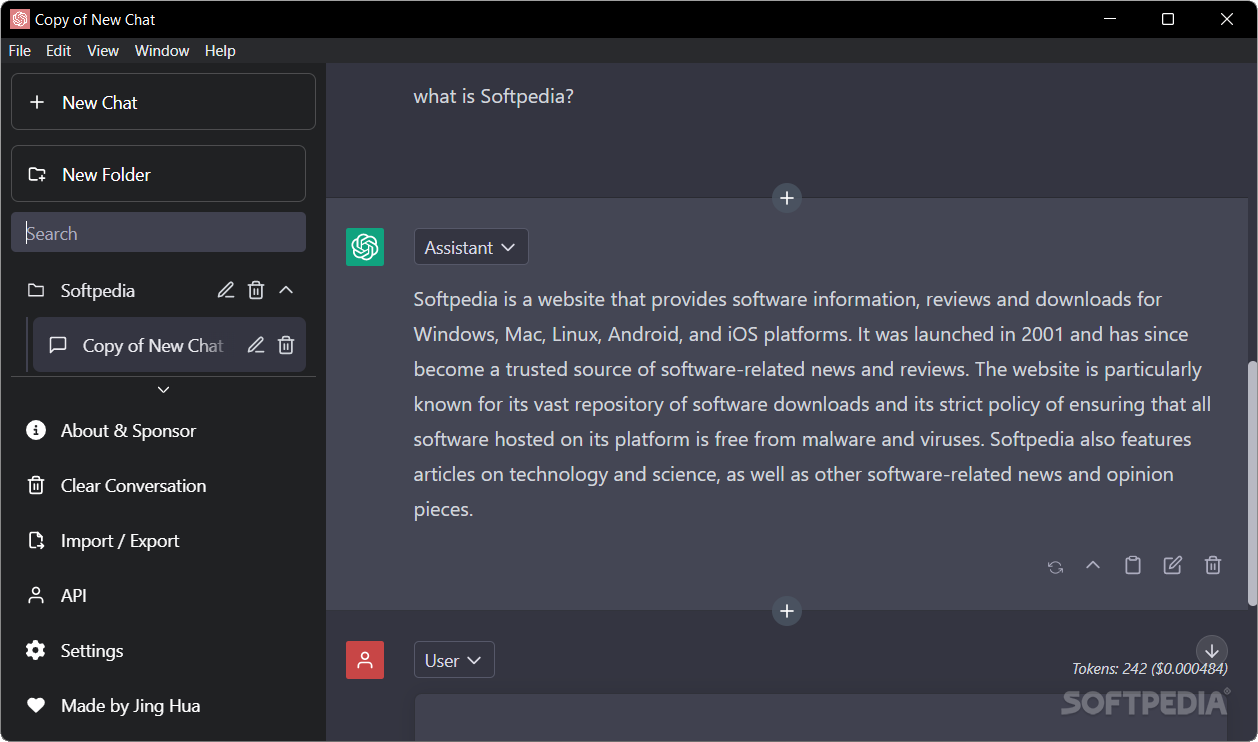Image resolution: width=1258 pixels, height=742 pixels.
Task: Regenerate the assistant response with refresh icon
Action: (1055, 566)
